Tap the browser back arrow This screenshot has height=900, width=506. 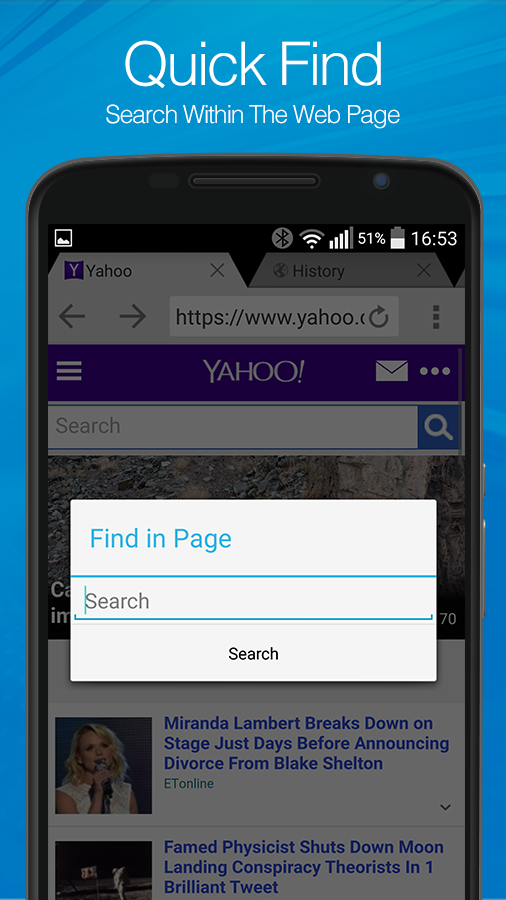pos(72,317)
